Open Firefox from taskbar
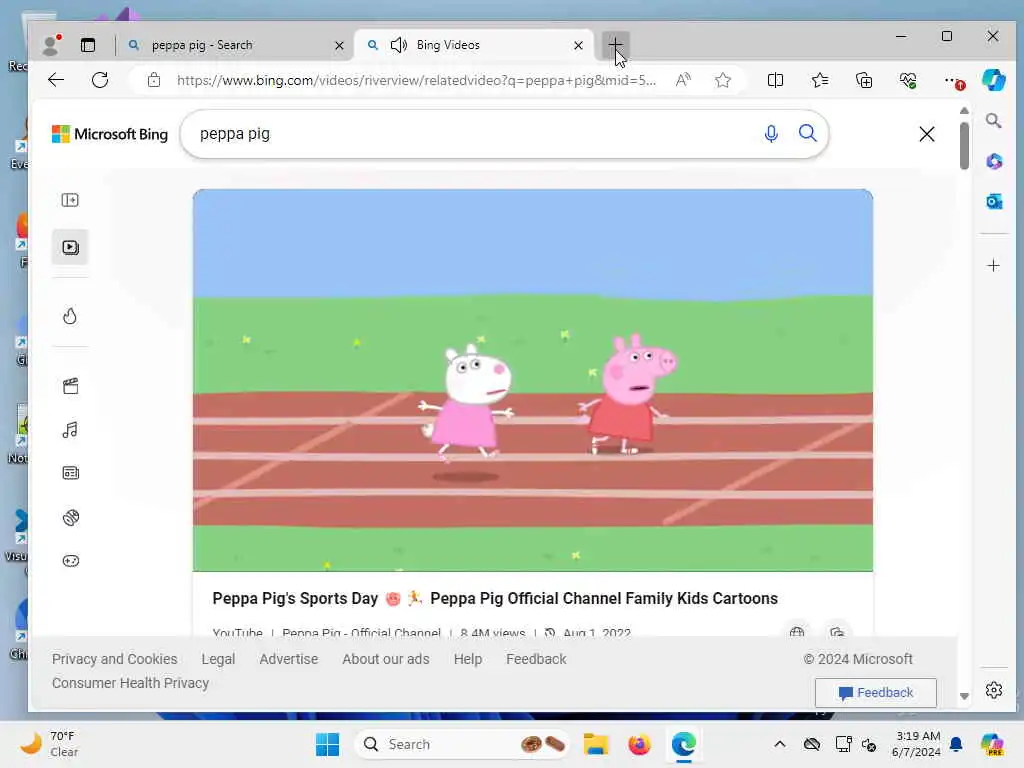The height and width of the screenshot is (768, 1024). point(639,744)
